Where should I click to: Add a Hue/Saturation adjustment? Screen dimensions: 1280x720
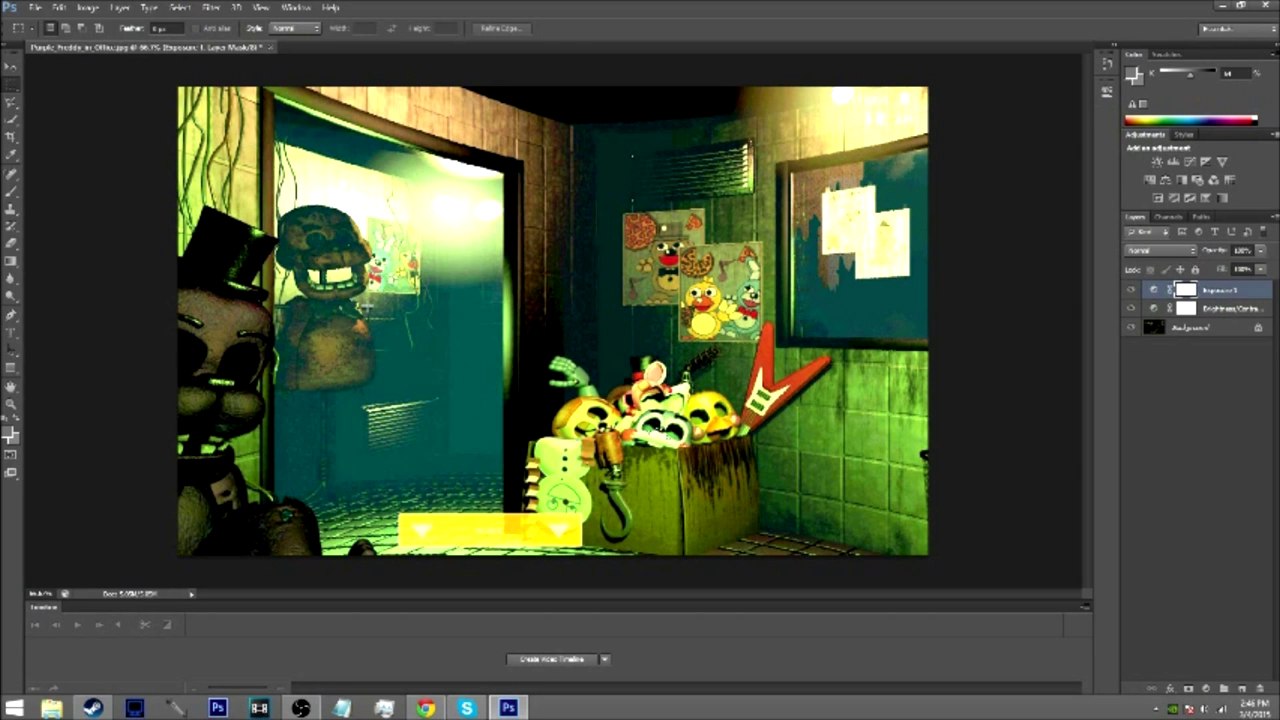[x=1150, y=180]
